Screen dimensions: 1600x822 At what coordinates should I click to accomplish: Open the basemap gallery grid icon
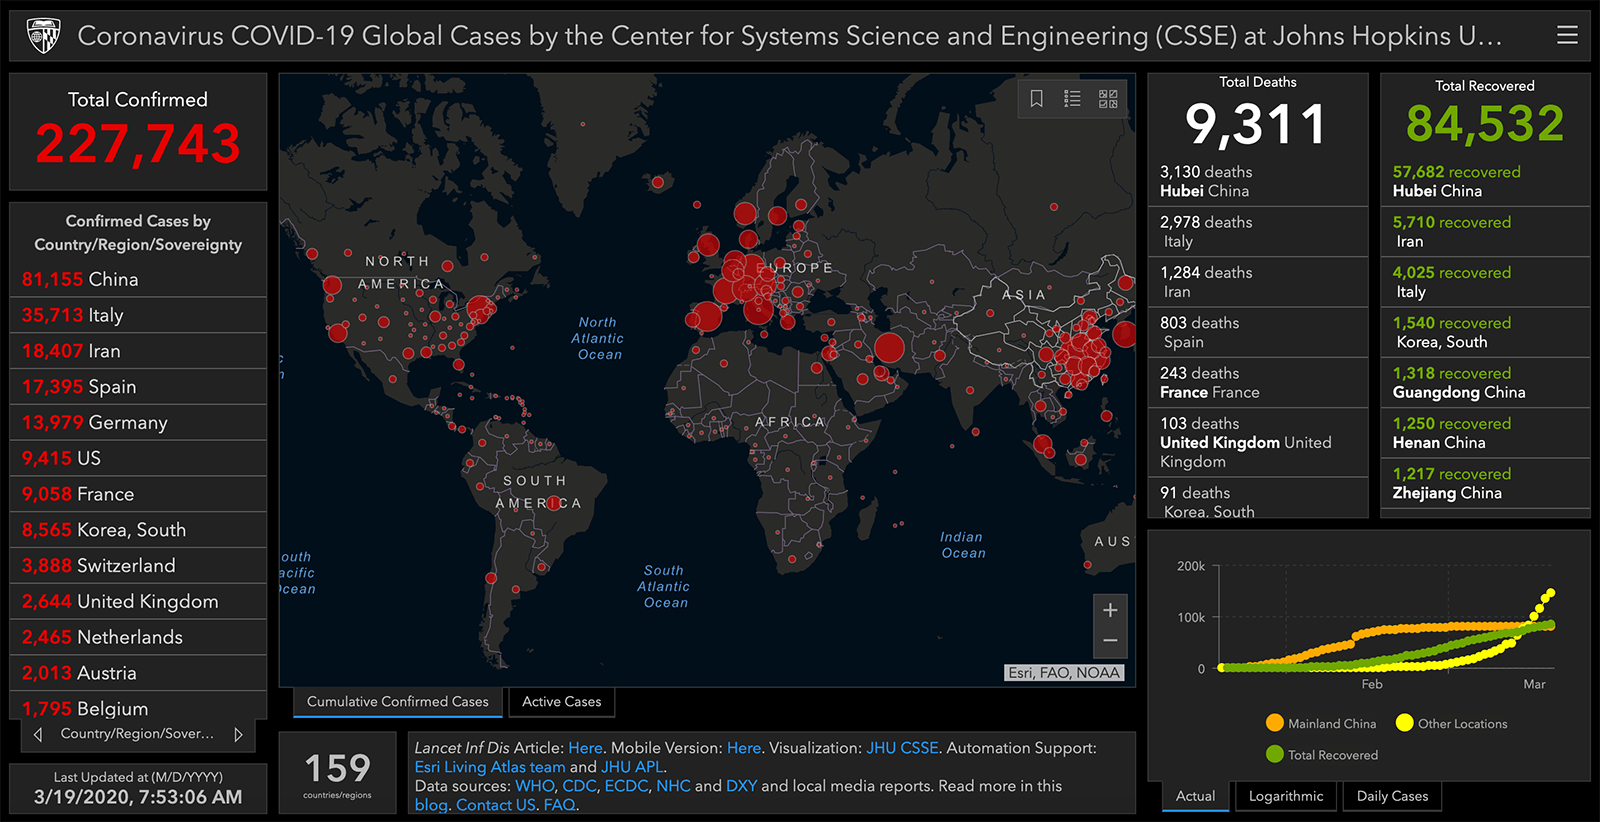(1108, 98)
